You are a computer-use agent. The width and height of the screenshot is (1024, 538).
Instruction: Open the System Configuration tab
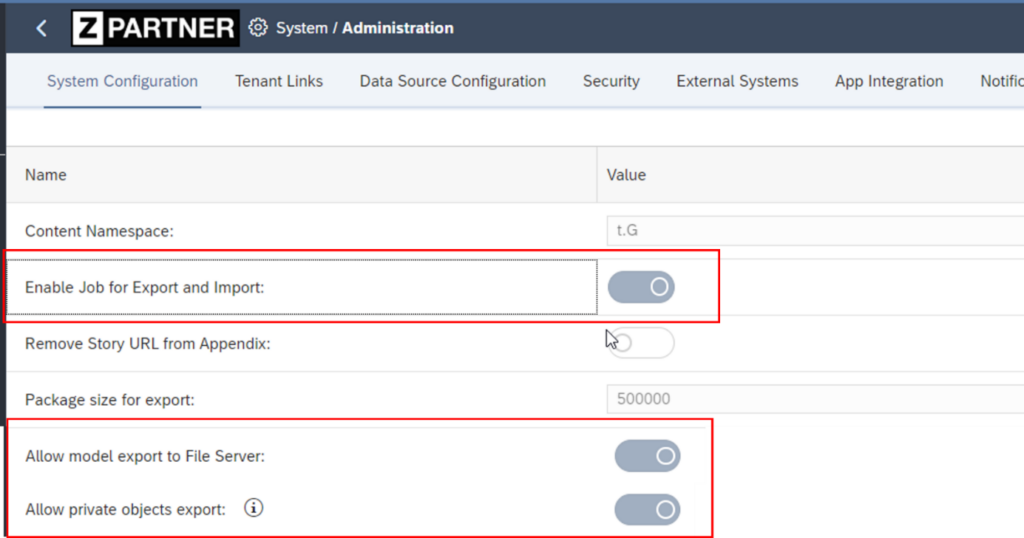point(122,81)
